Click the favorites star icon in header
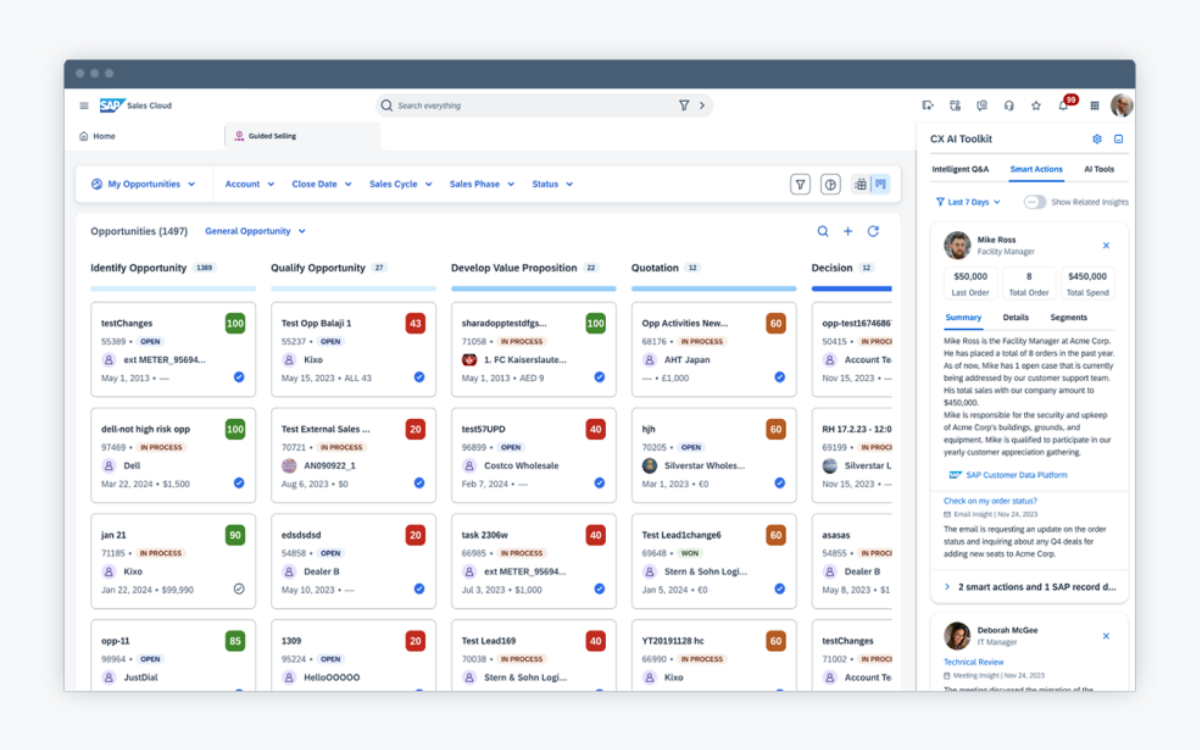This screenshot has height=750, width=1200. [x=1036, y=106]
